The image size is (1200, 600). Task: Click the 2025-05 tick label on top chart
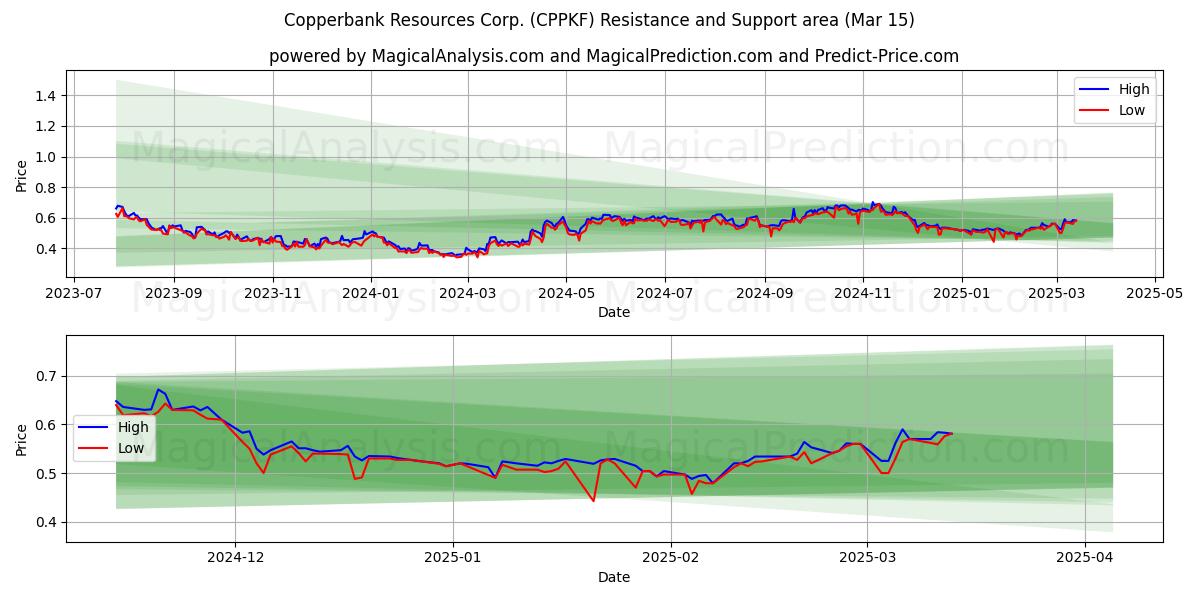pyautogui.click(x=1156, y=295)
